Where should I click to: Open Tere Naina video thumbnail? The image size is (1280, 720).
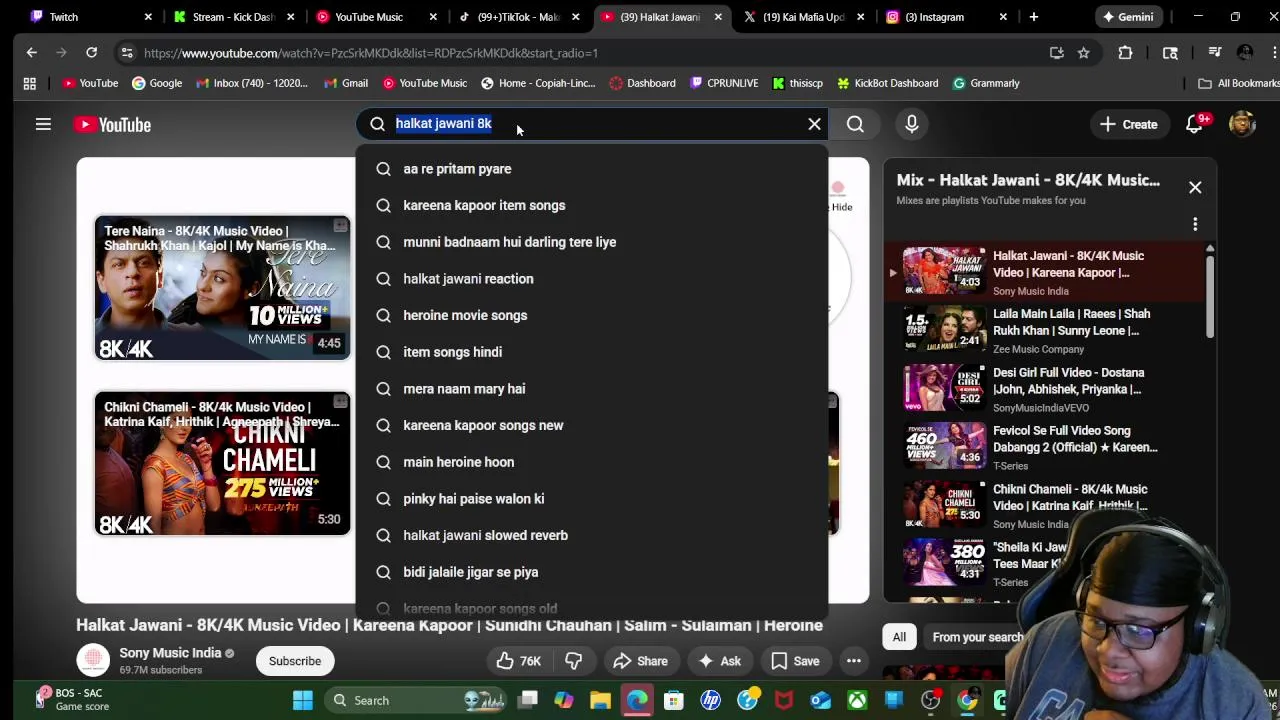222,288
